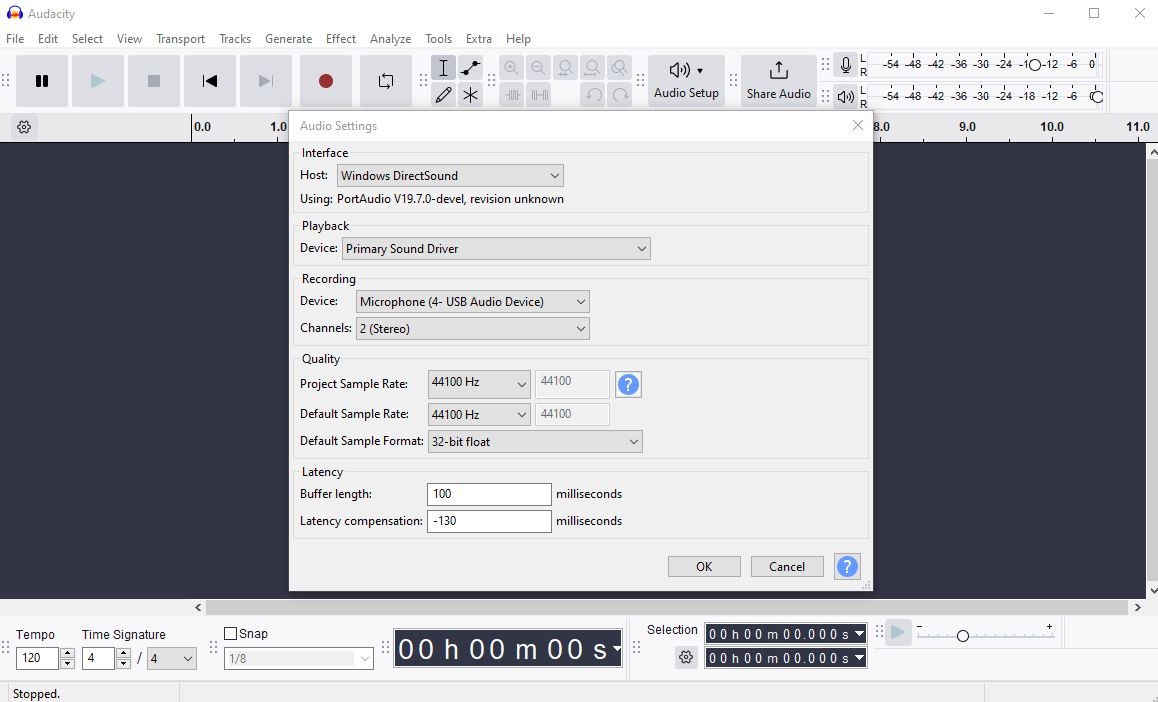Open the Generate menu
This screenshot has height=702, width=1158.
tap(288, 38)
